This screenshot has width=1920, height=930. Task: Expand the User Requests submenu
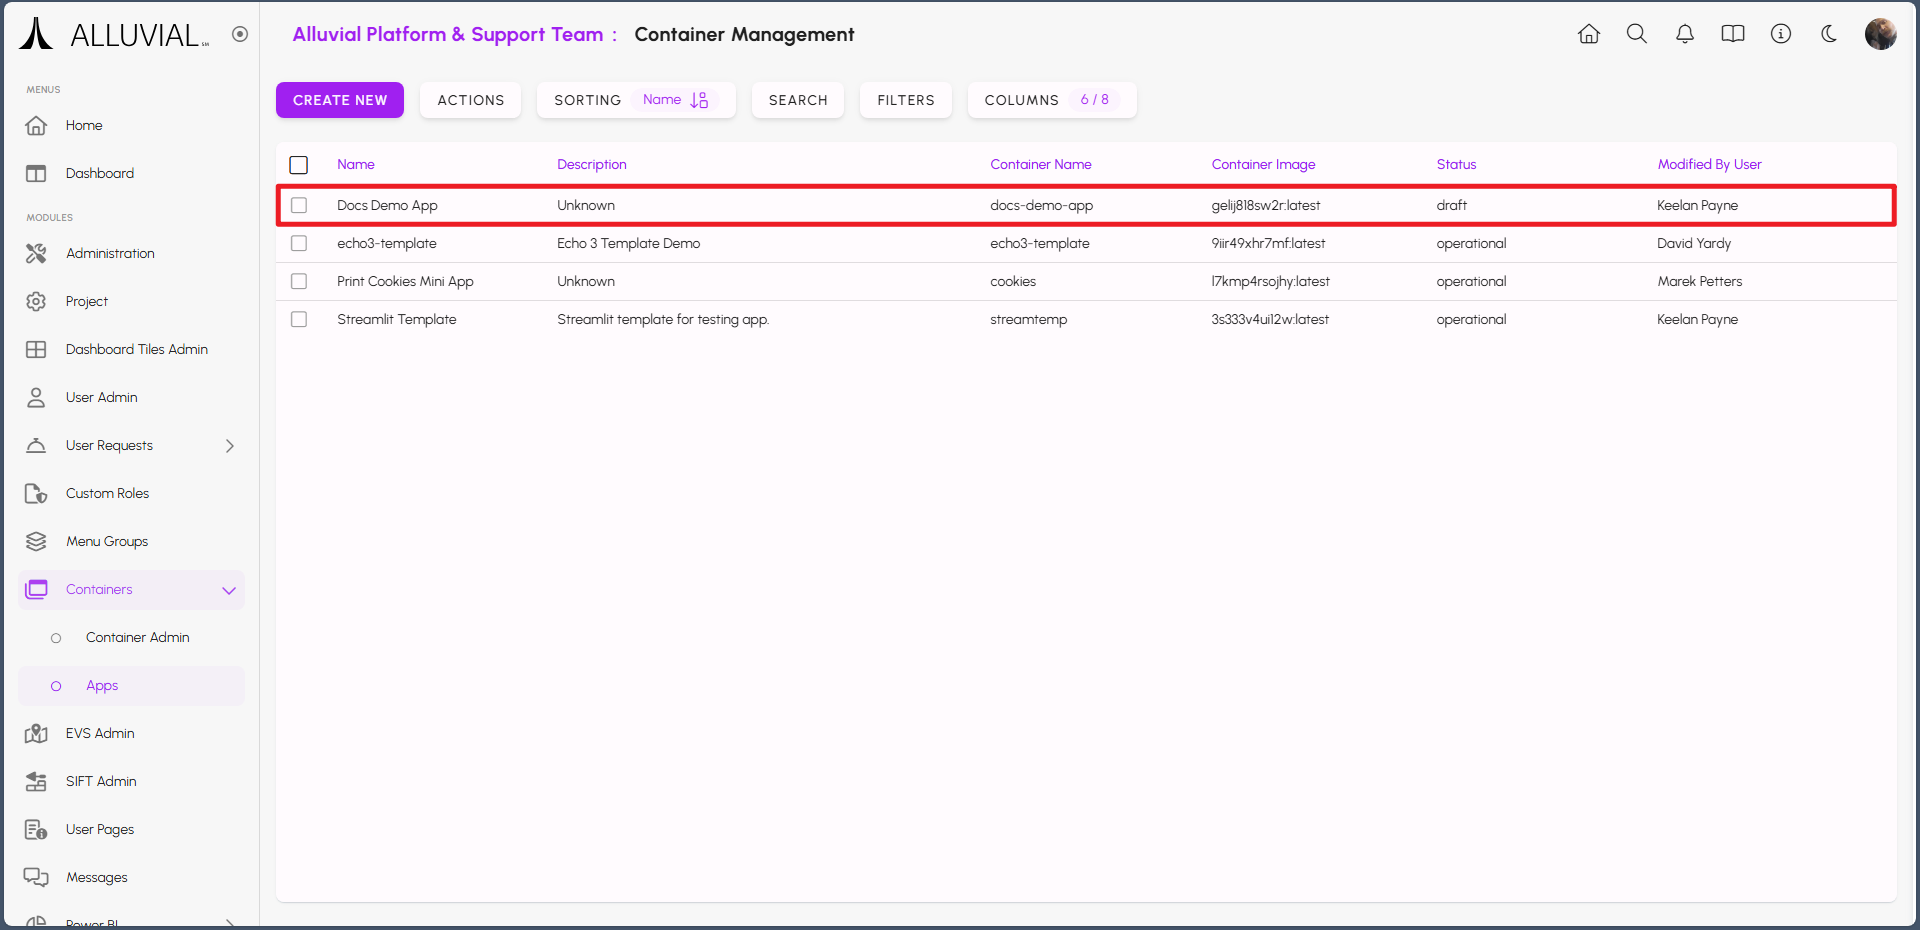coord(229,446)
